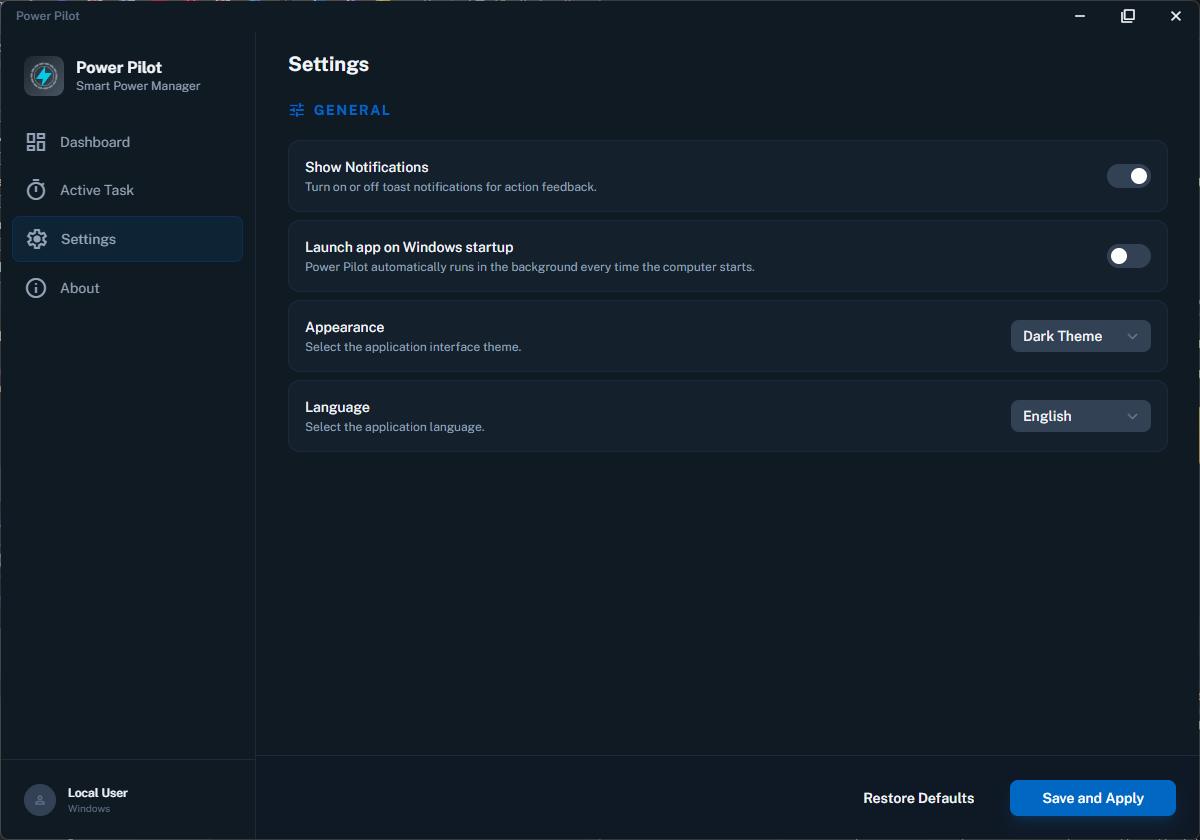The width and height of the screenshot is (1200, 840).
Task: Open the Dark Theme appearance dropdown
Action: coord(1081,336)
